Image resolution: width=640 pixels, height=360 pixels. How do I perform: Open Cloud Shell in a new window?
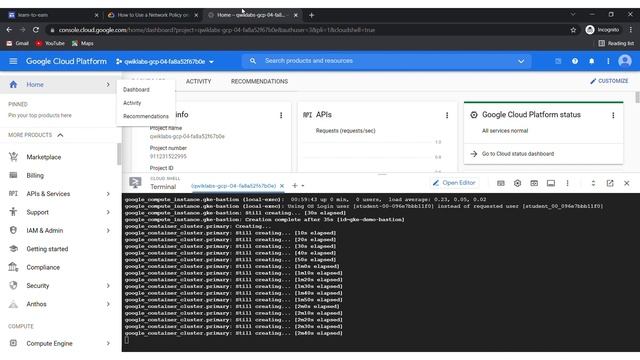[610, 183]
